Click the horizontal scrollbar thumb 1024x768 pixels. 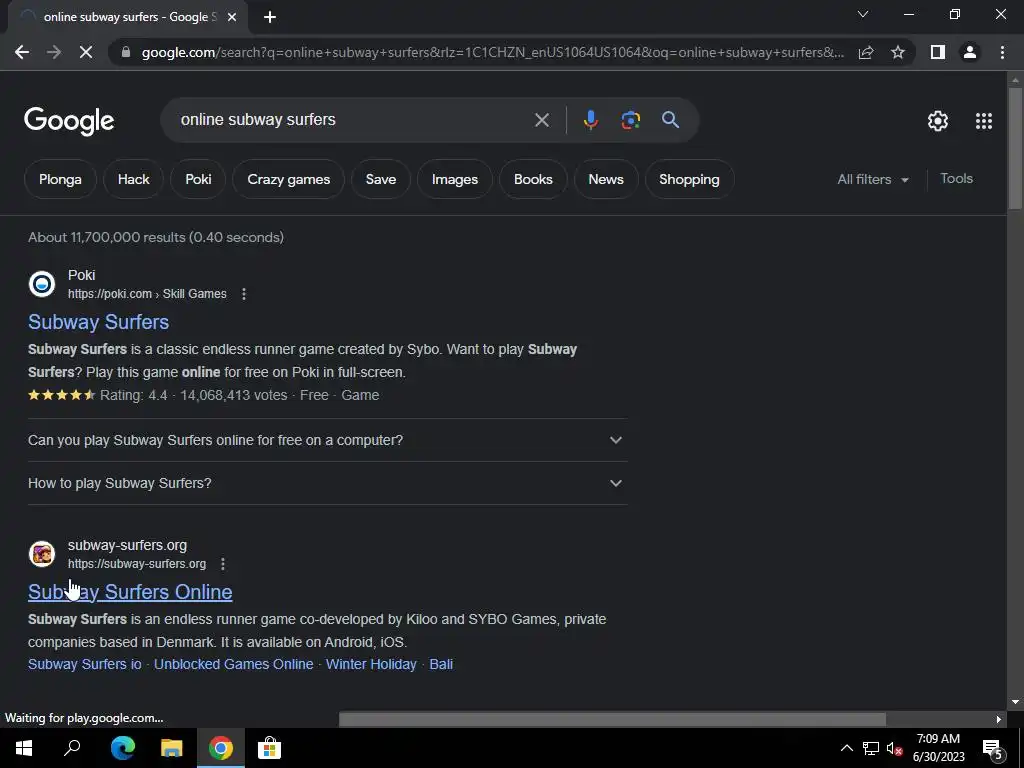coord(612,719)
